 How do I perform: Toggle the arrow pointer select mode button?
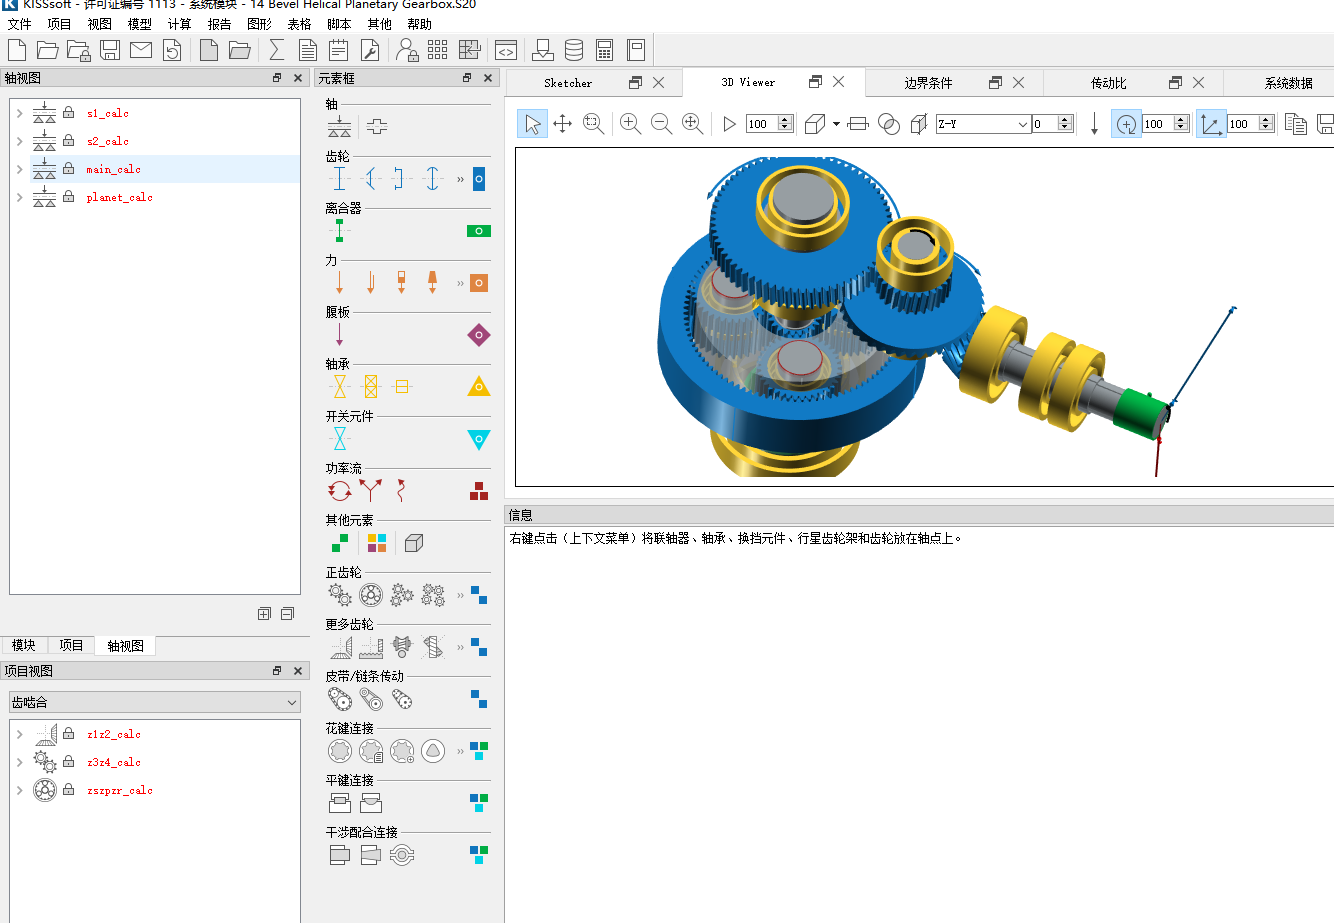click(532, 124)
